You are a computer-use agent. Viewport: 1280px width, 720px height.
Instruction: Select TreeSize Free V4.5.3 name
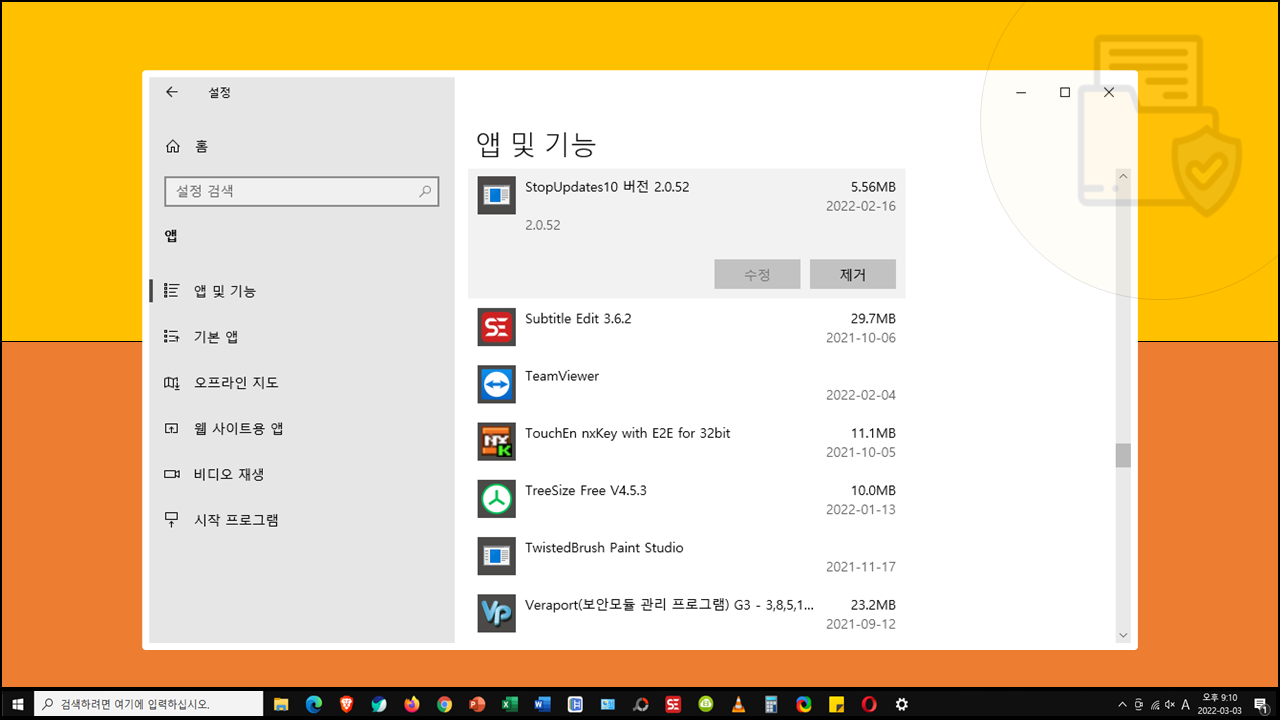(586, 490)
